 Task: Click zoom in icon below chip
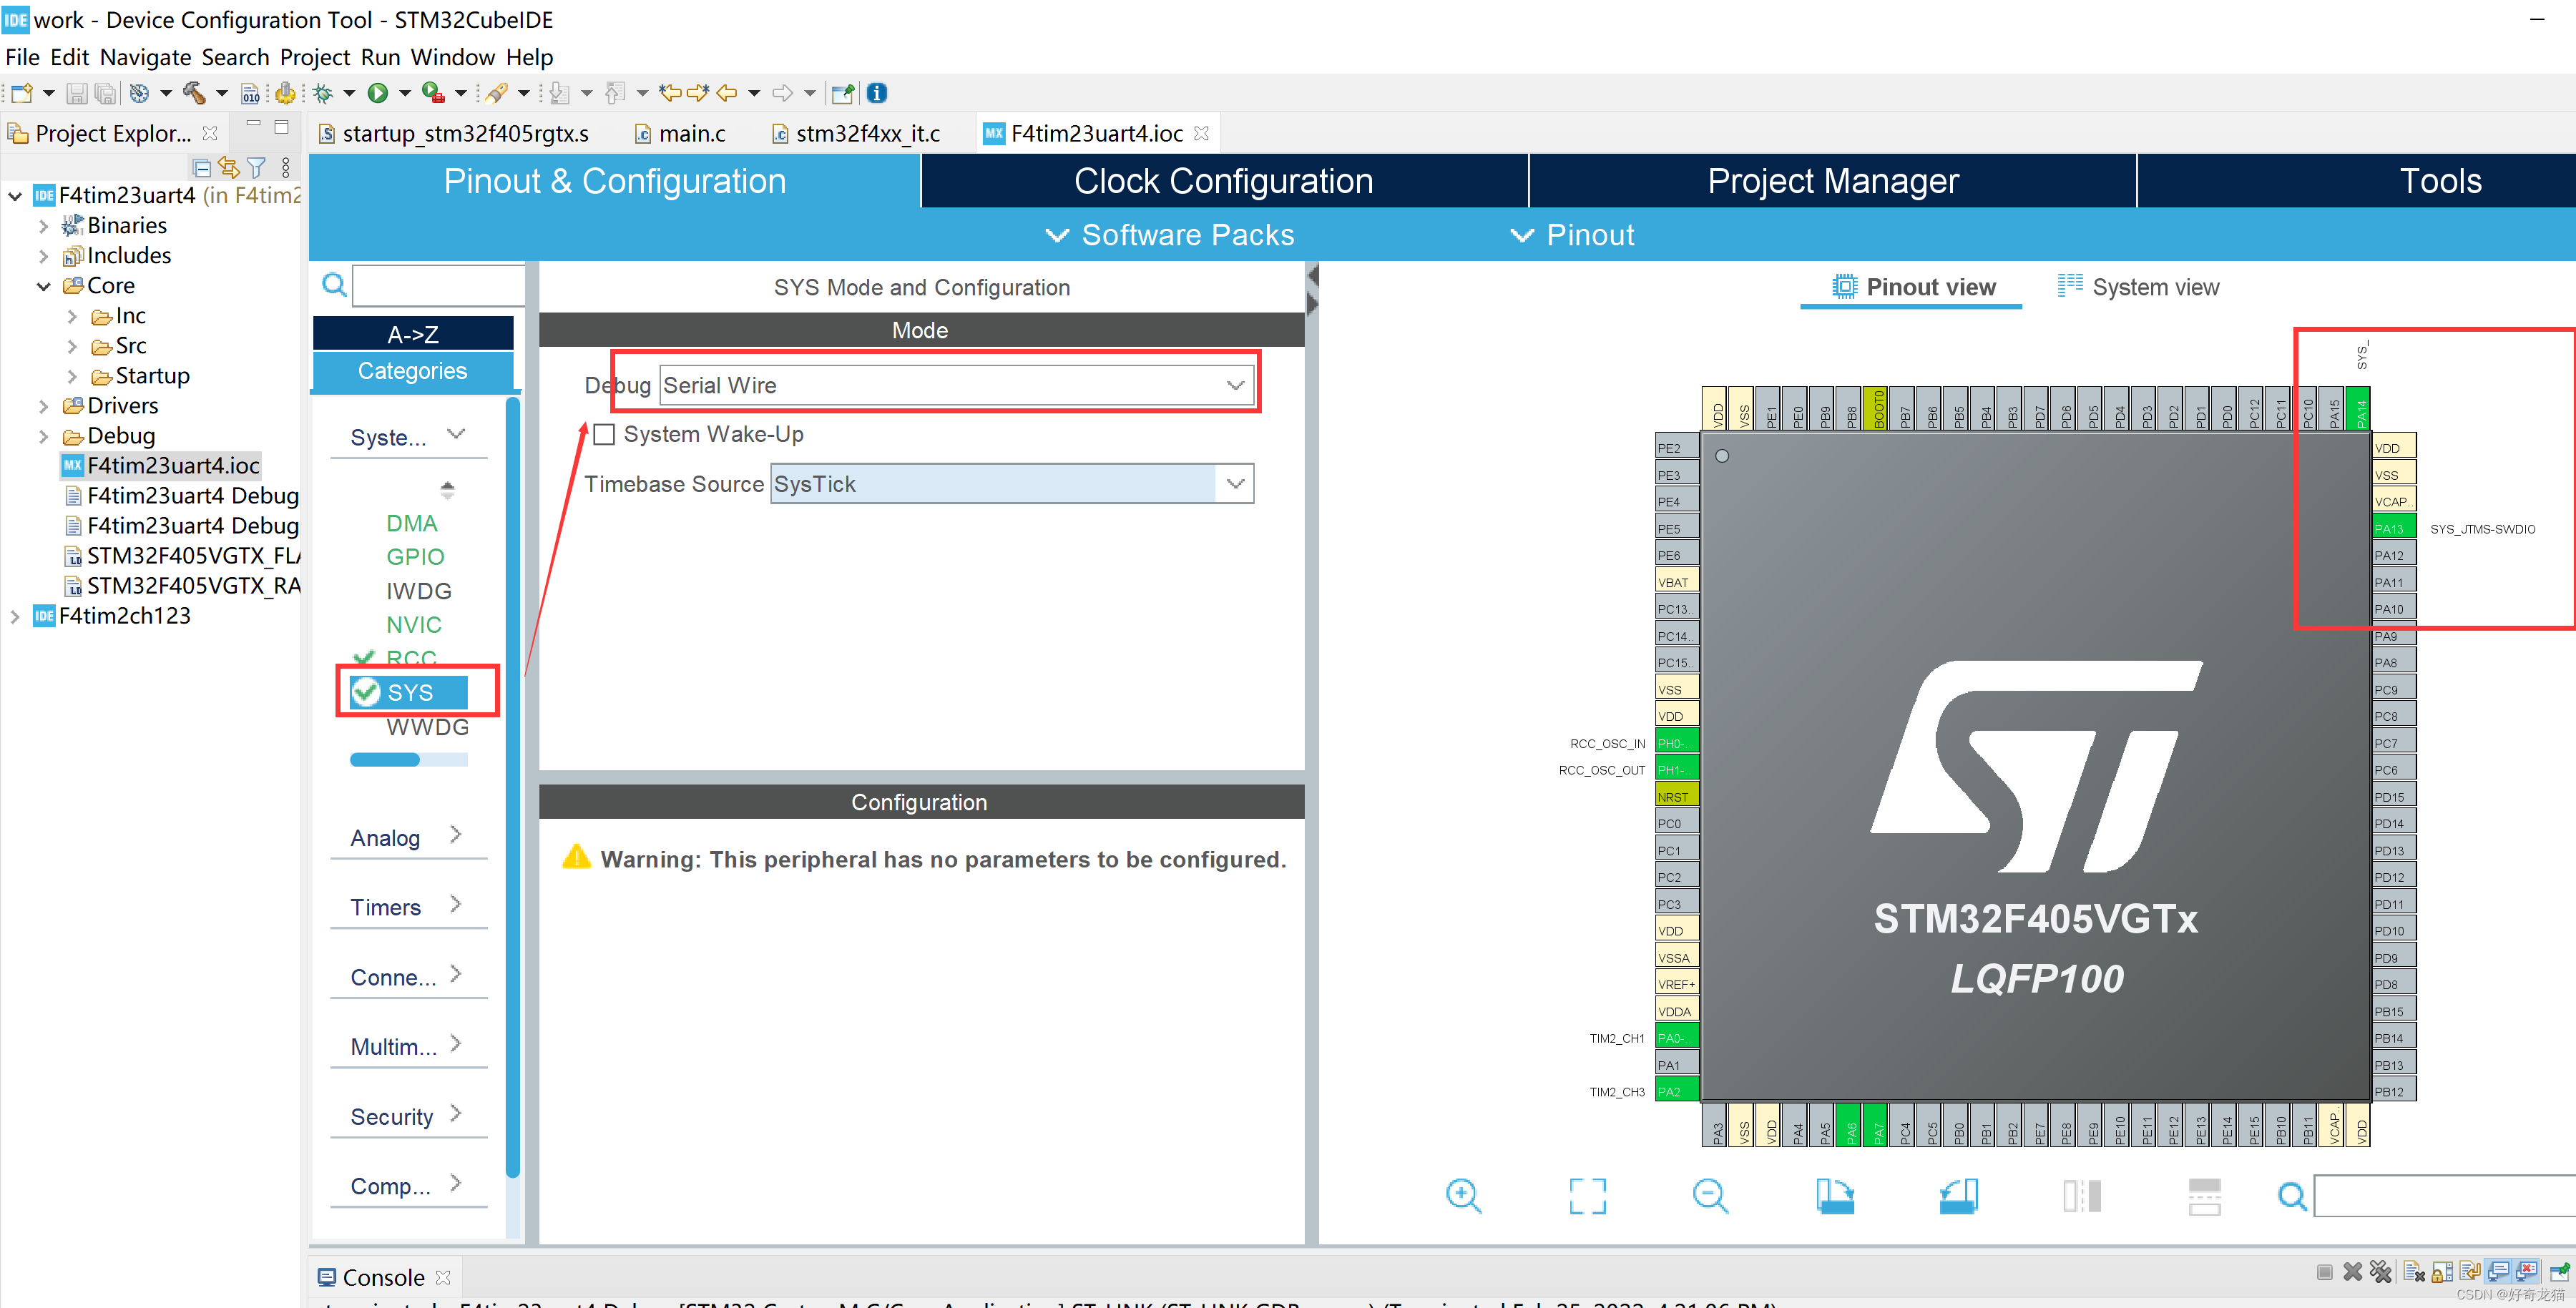pyautogui.click(x=1463, y=1195)
